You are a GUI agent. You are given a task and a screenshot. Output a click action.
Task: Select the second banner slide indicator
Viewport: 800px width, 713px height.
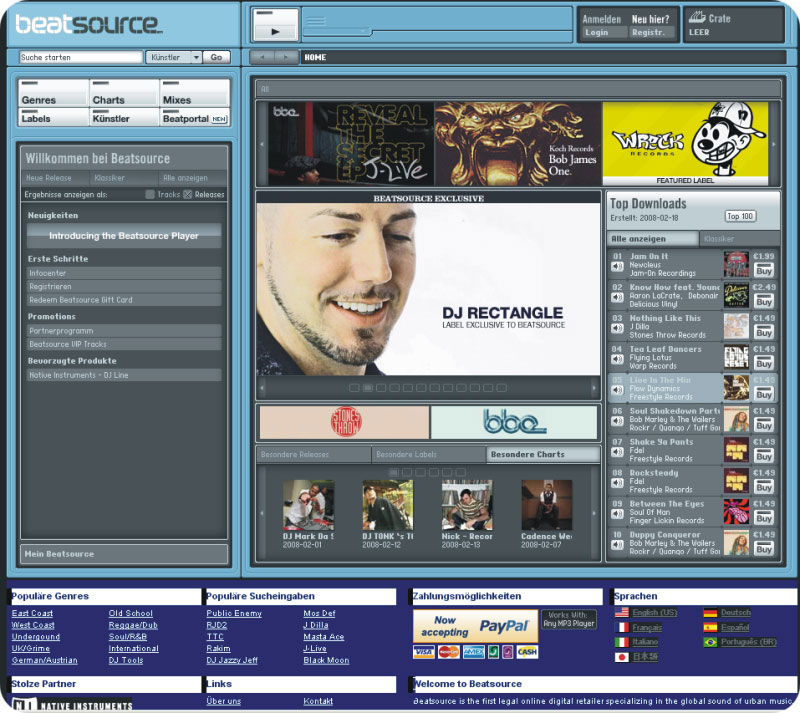368,387
